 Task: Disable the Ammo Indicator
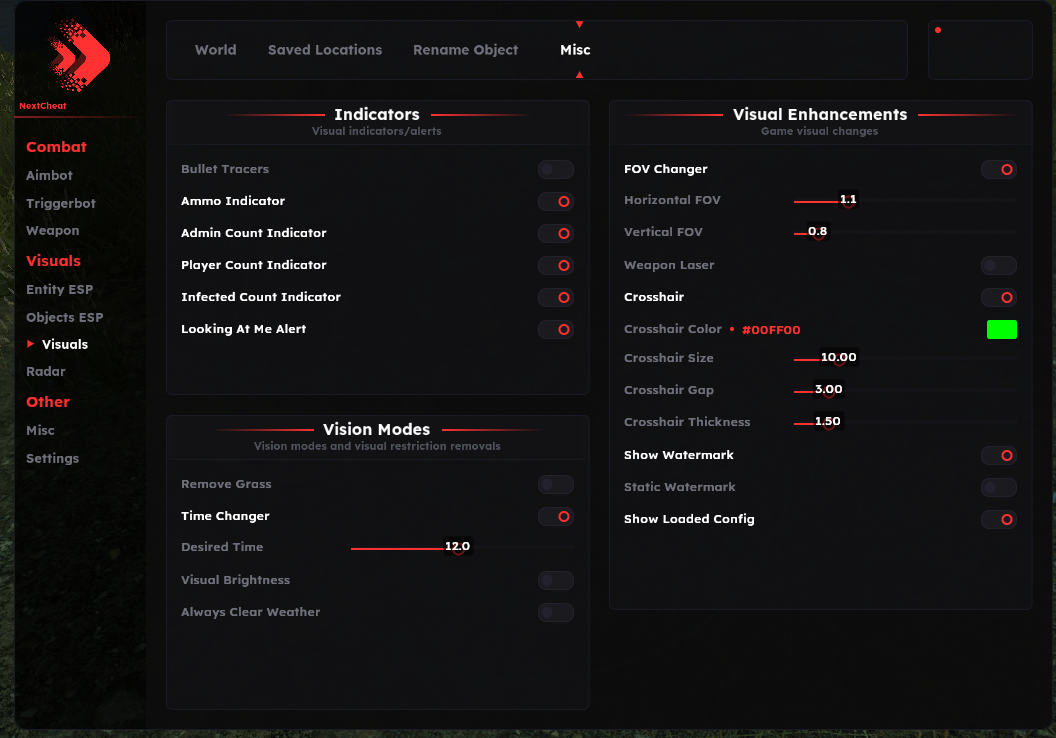pyautogui.click(x=556, y=201)
